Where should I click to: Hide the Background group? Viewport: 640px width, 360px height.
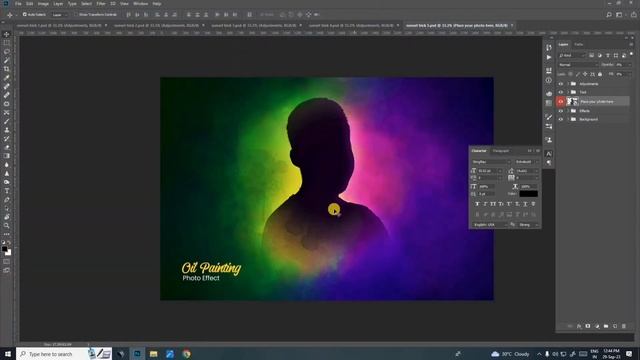561,119
